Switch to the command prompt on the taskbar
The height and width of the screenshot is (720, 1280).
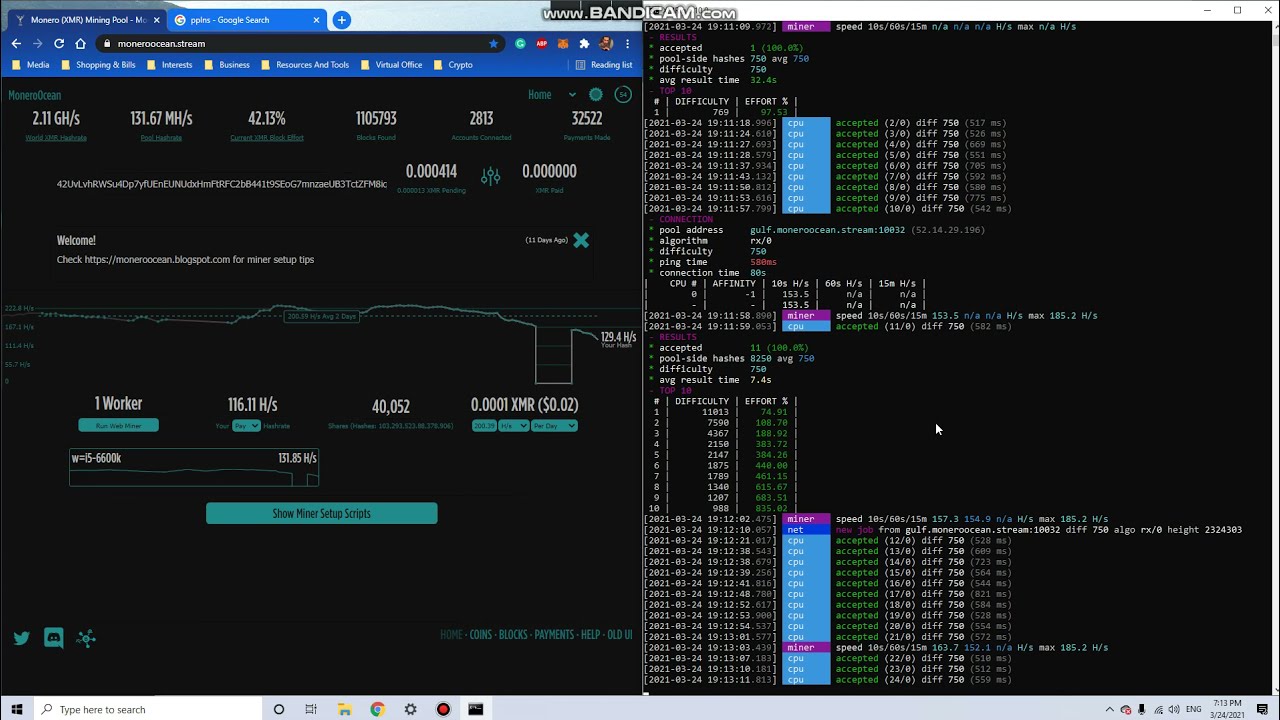[x=476, y=709]
